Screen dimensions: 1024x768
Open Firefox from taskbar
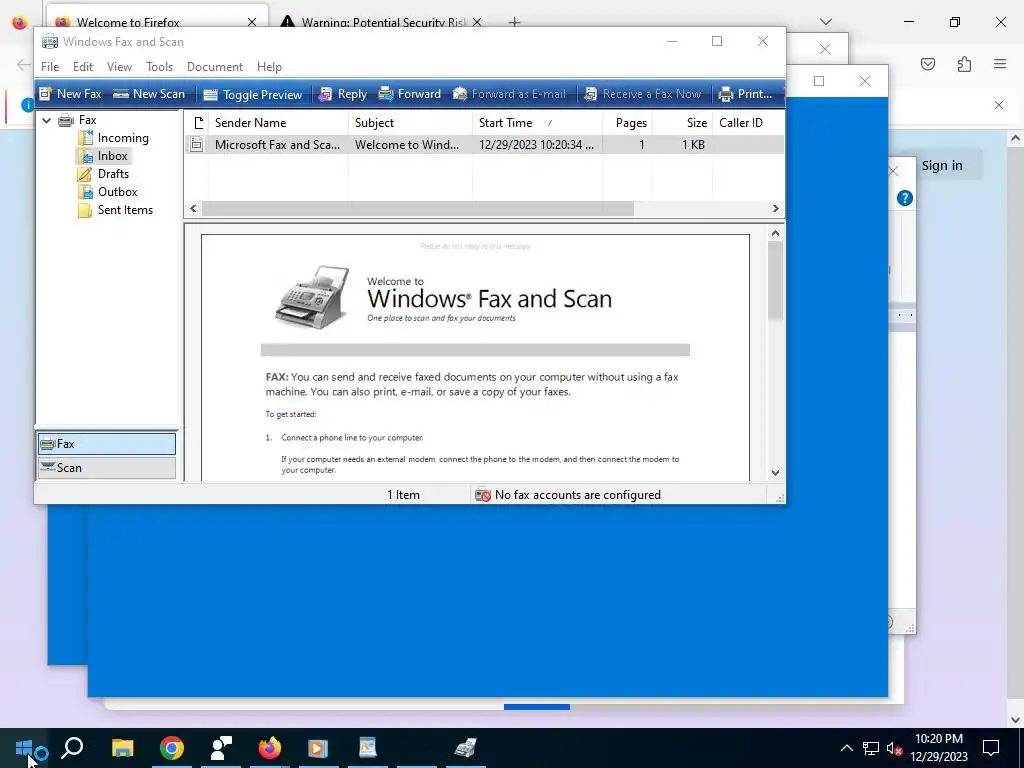click(269, 748)
